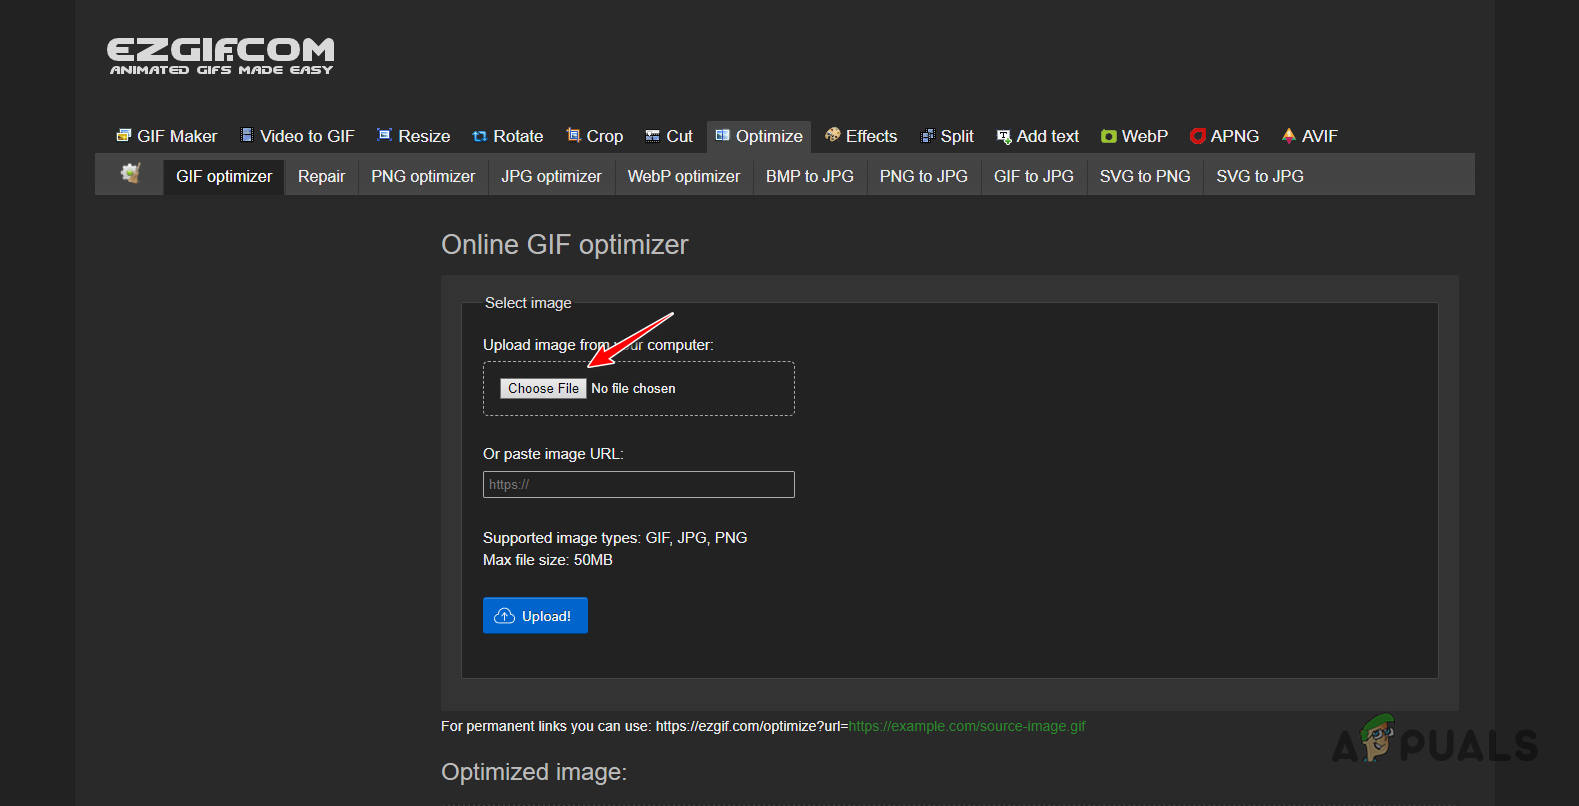
Task: Click the paste image URL field
Action: [x=639, y=484]
